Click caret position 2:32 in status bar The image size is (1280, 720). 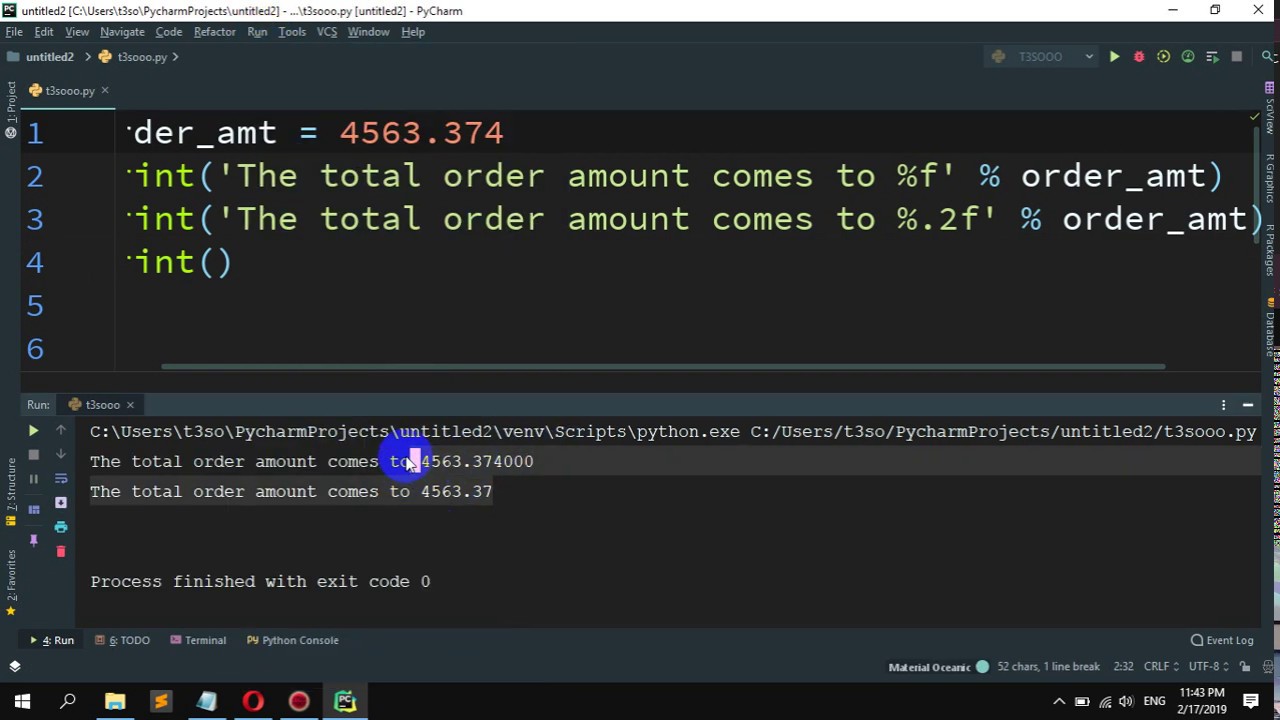point(1123,667)
